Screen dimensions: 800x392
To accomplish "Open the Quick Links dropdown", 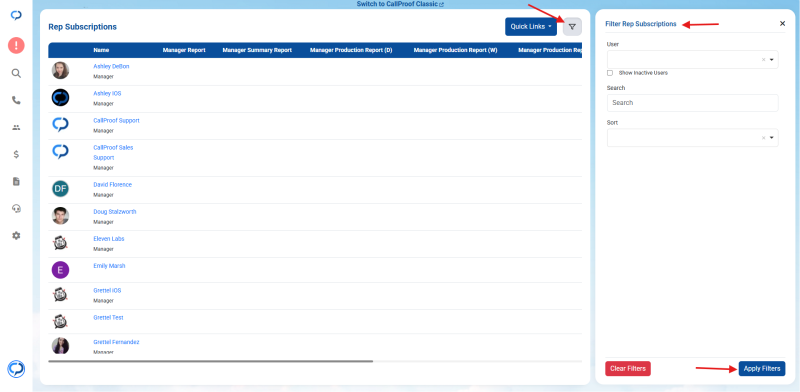I will [531, 27].
